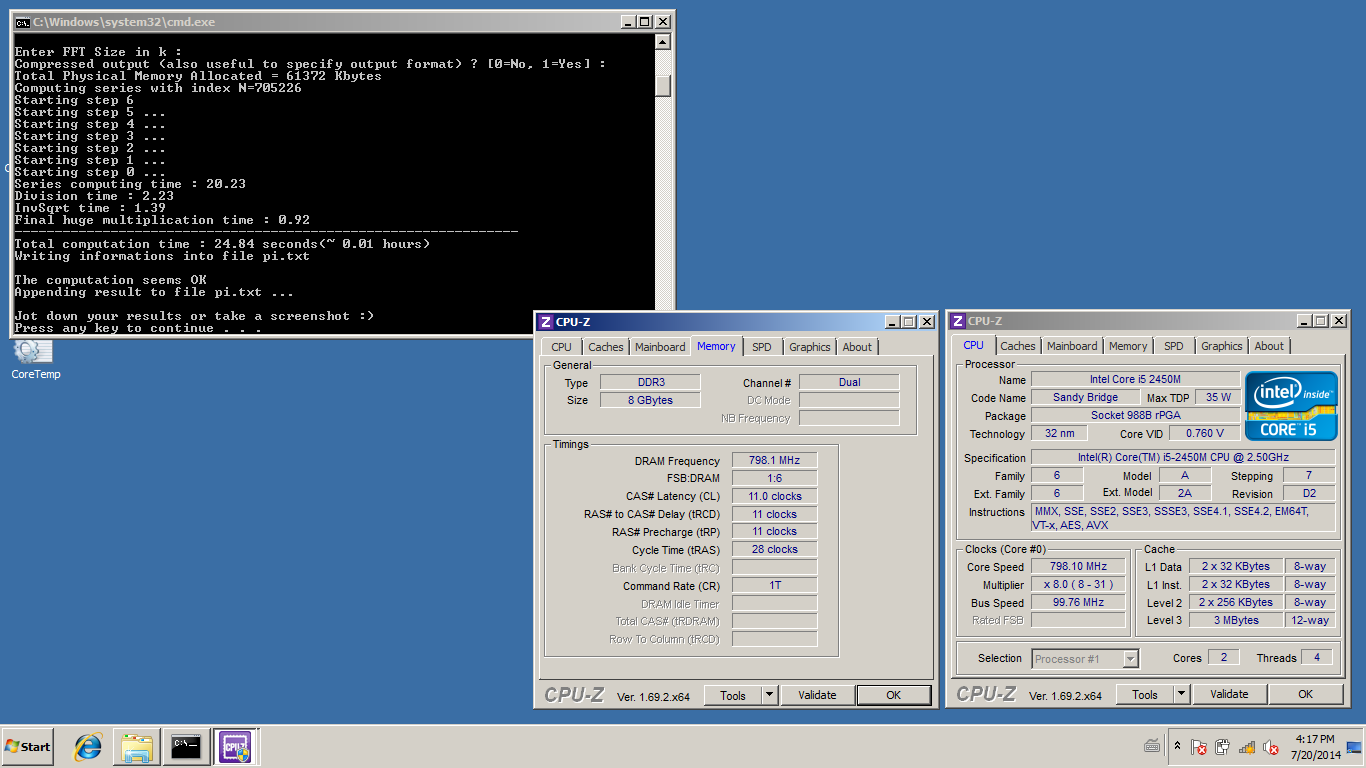The image size is (1366, 768).
Task: Click Validate in right CPU-Z window
Action: [x=1229, y=694]
